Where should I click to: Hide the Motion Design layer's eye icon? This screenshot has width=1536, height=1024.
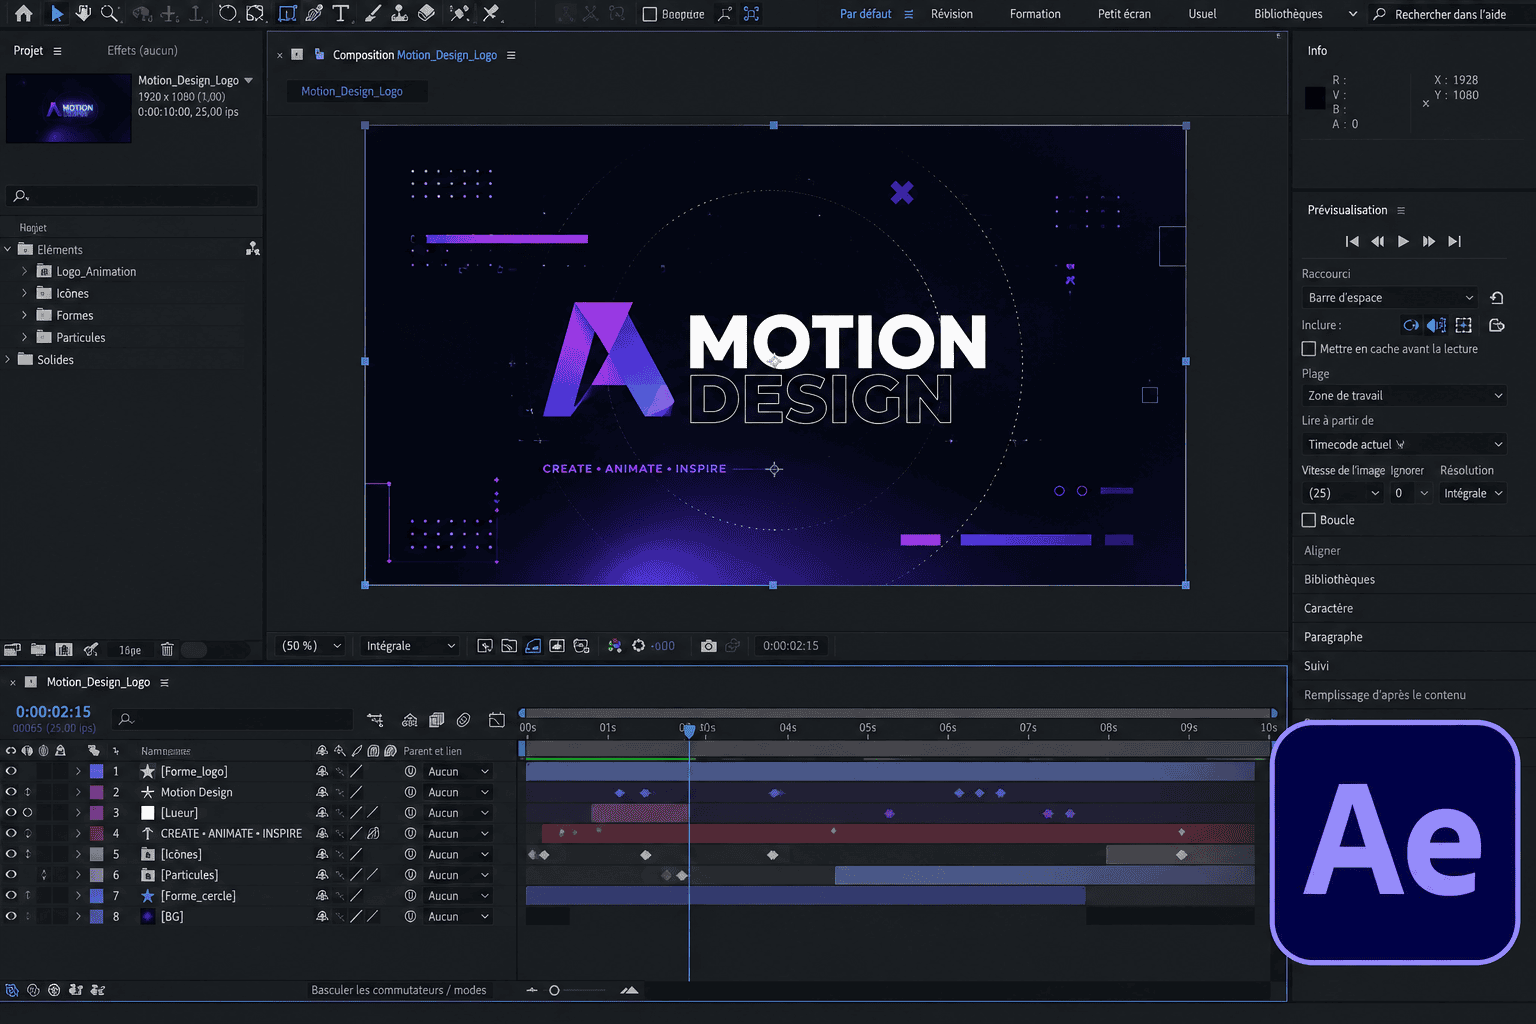coord(11,792)
